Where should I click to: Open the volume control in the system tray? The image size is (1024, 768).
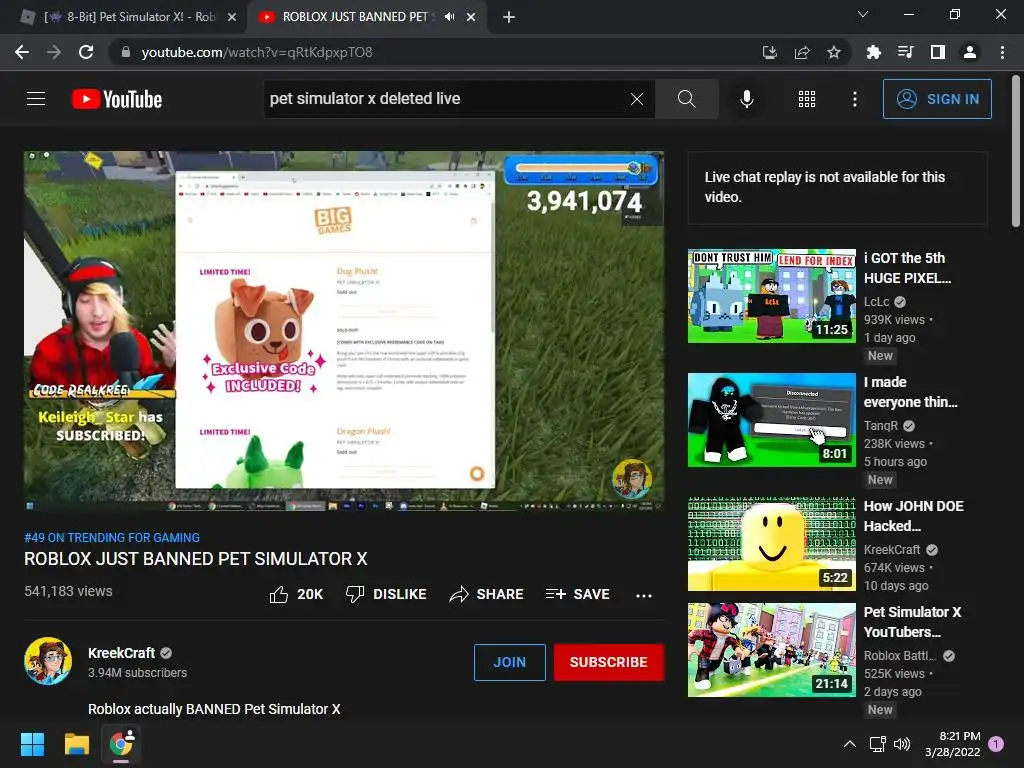(902, 744)
